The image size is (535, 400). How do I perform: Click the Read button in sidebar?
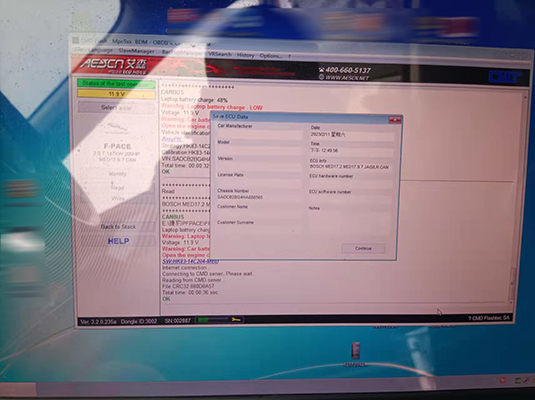click(117, 187)
